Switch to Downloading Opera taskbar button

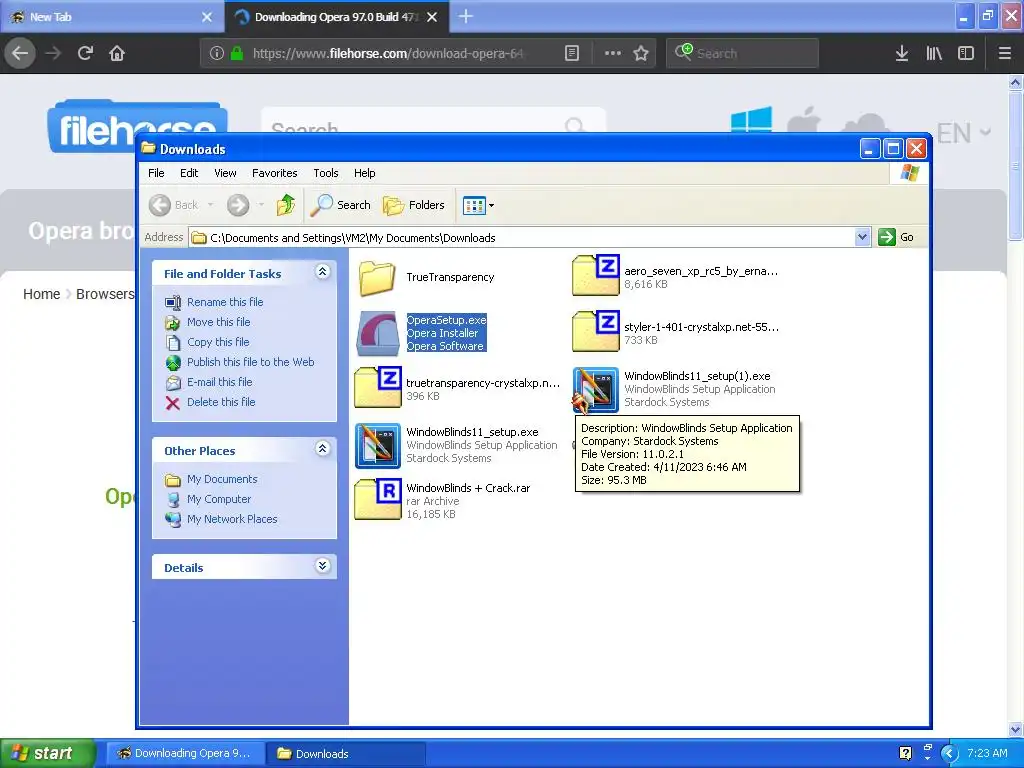point(185,753)
